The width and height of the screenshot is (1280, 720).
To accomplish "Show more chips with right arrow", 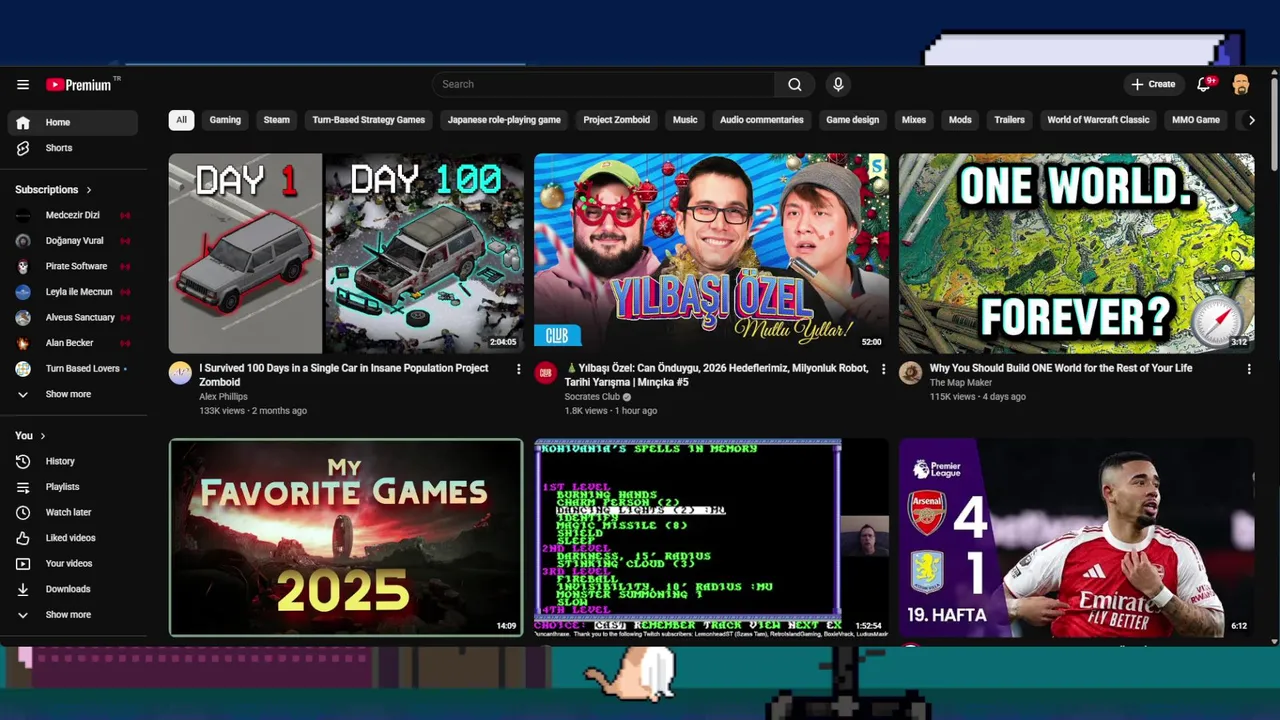I will pos(1251,120).
